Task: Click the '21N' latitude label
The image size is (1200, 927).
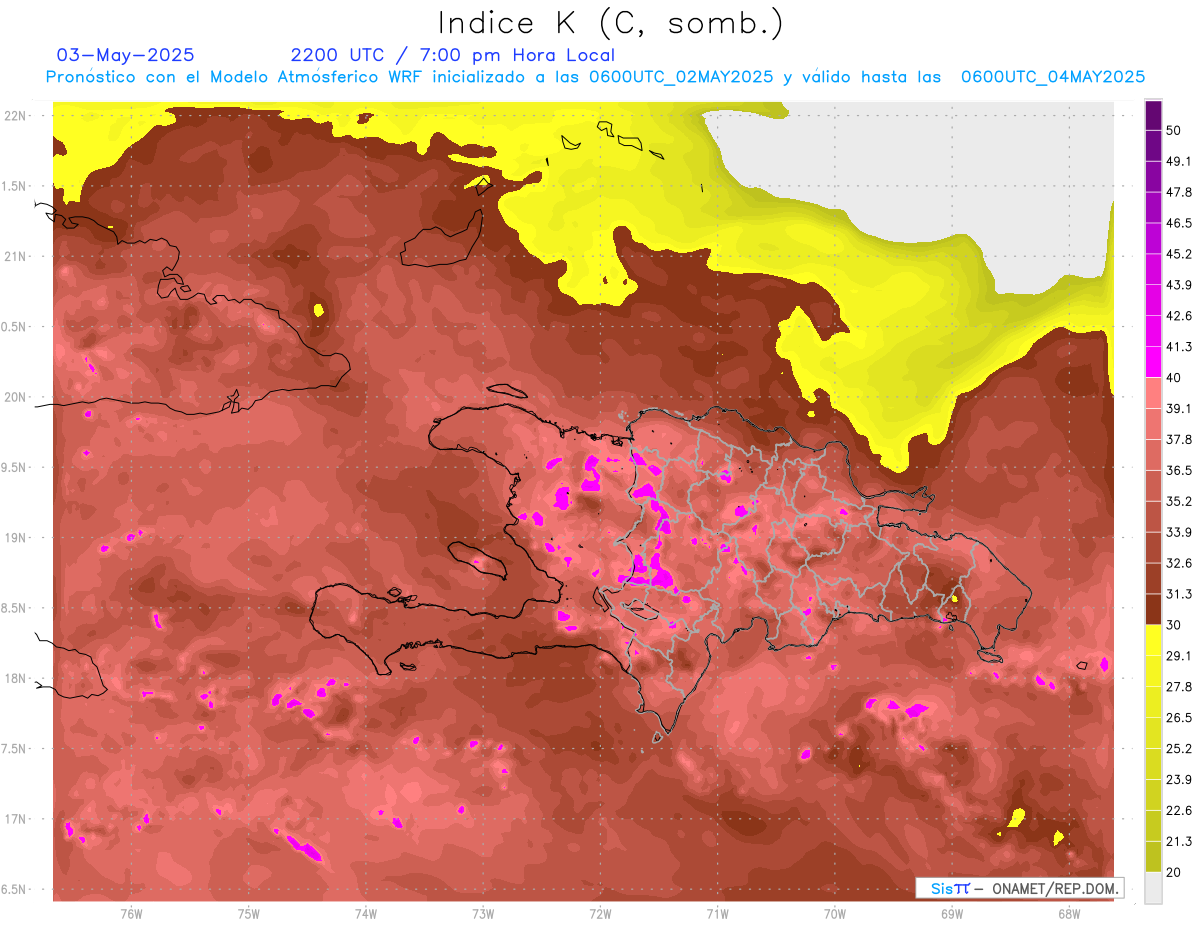Action: pyautogui.click(x=15, y=257)
